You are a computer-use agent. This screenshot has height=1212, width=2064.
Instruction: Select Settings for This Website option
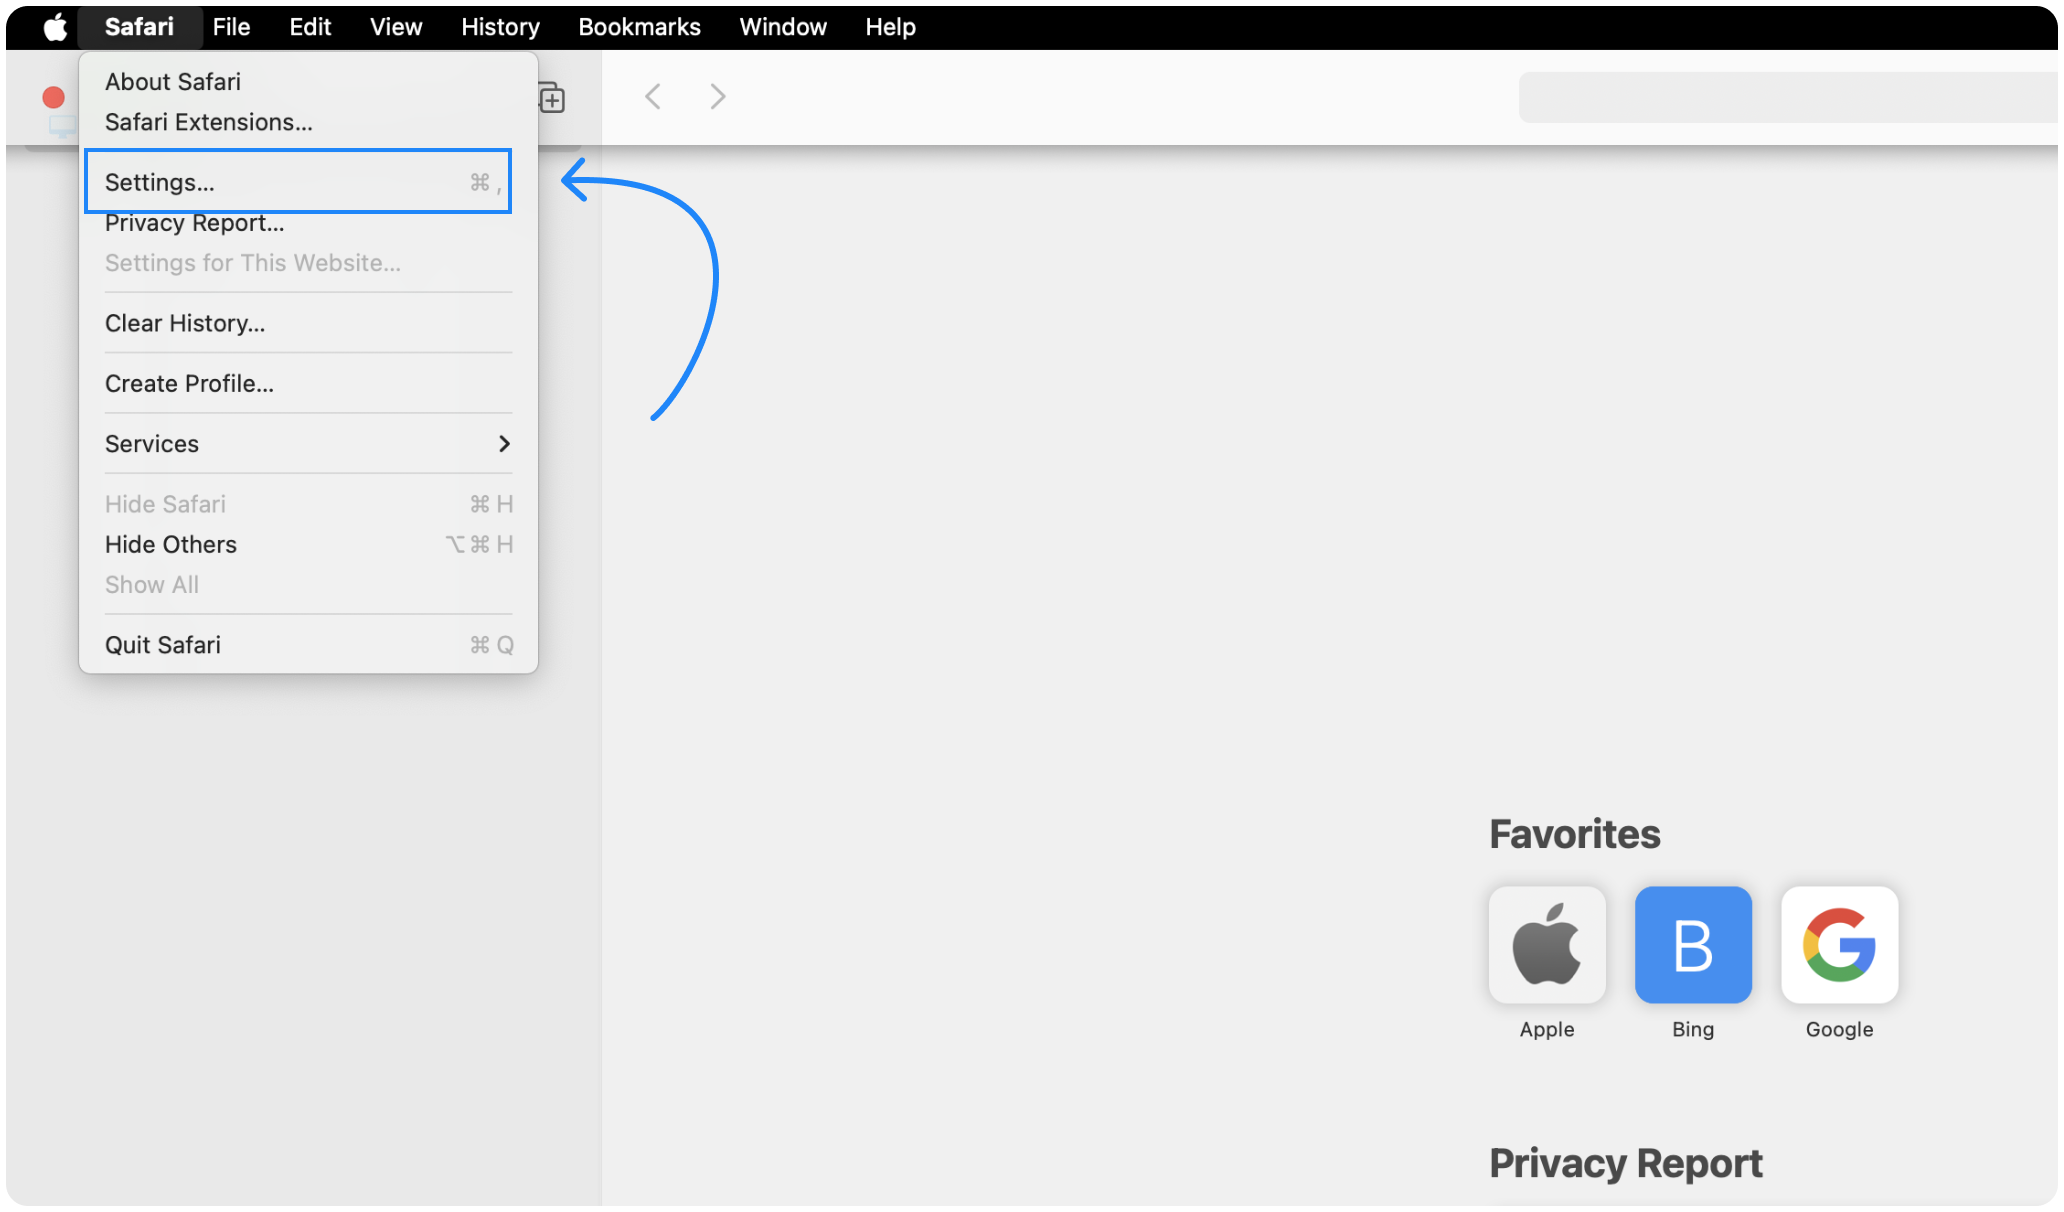pyautogui.click(x=254, y=261)
